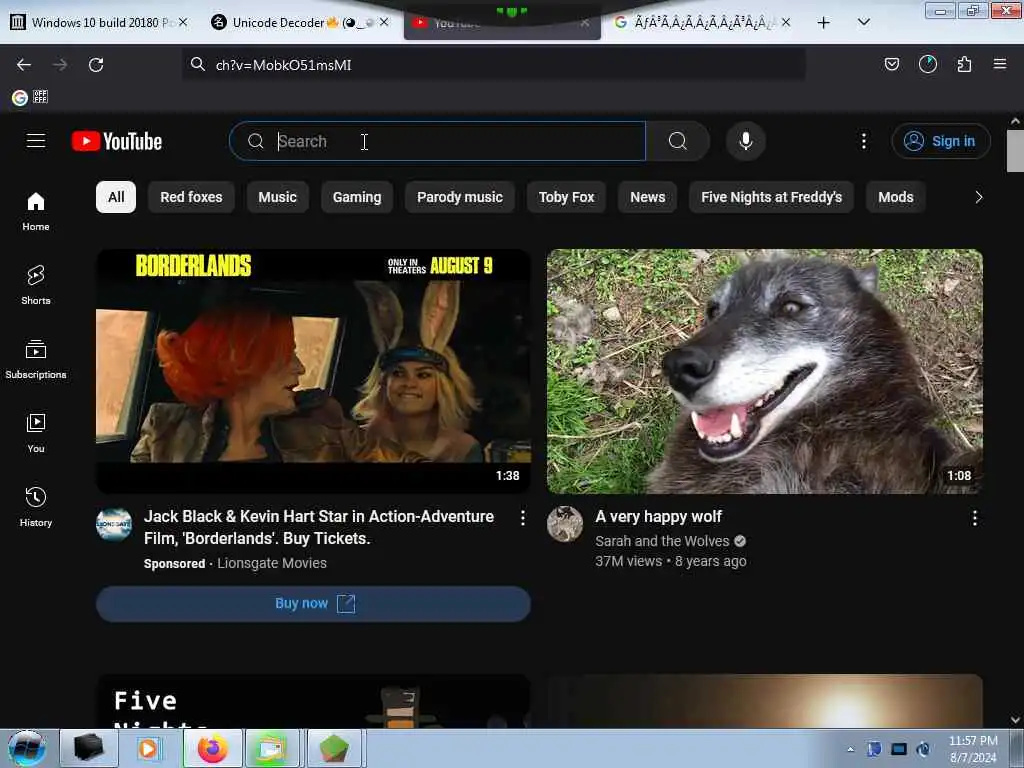Open the Sarah and the Wolves channel avatar
Screen dimensions: 1024x768
(565, 524)
